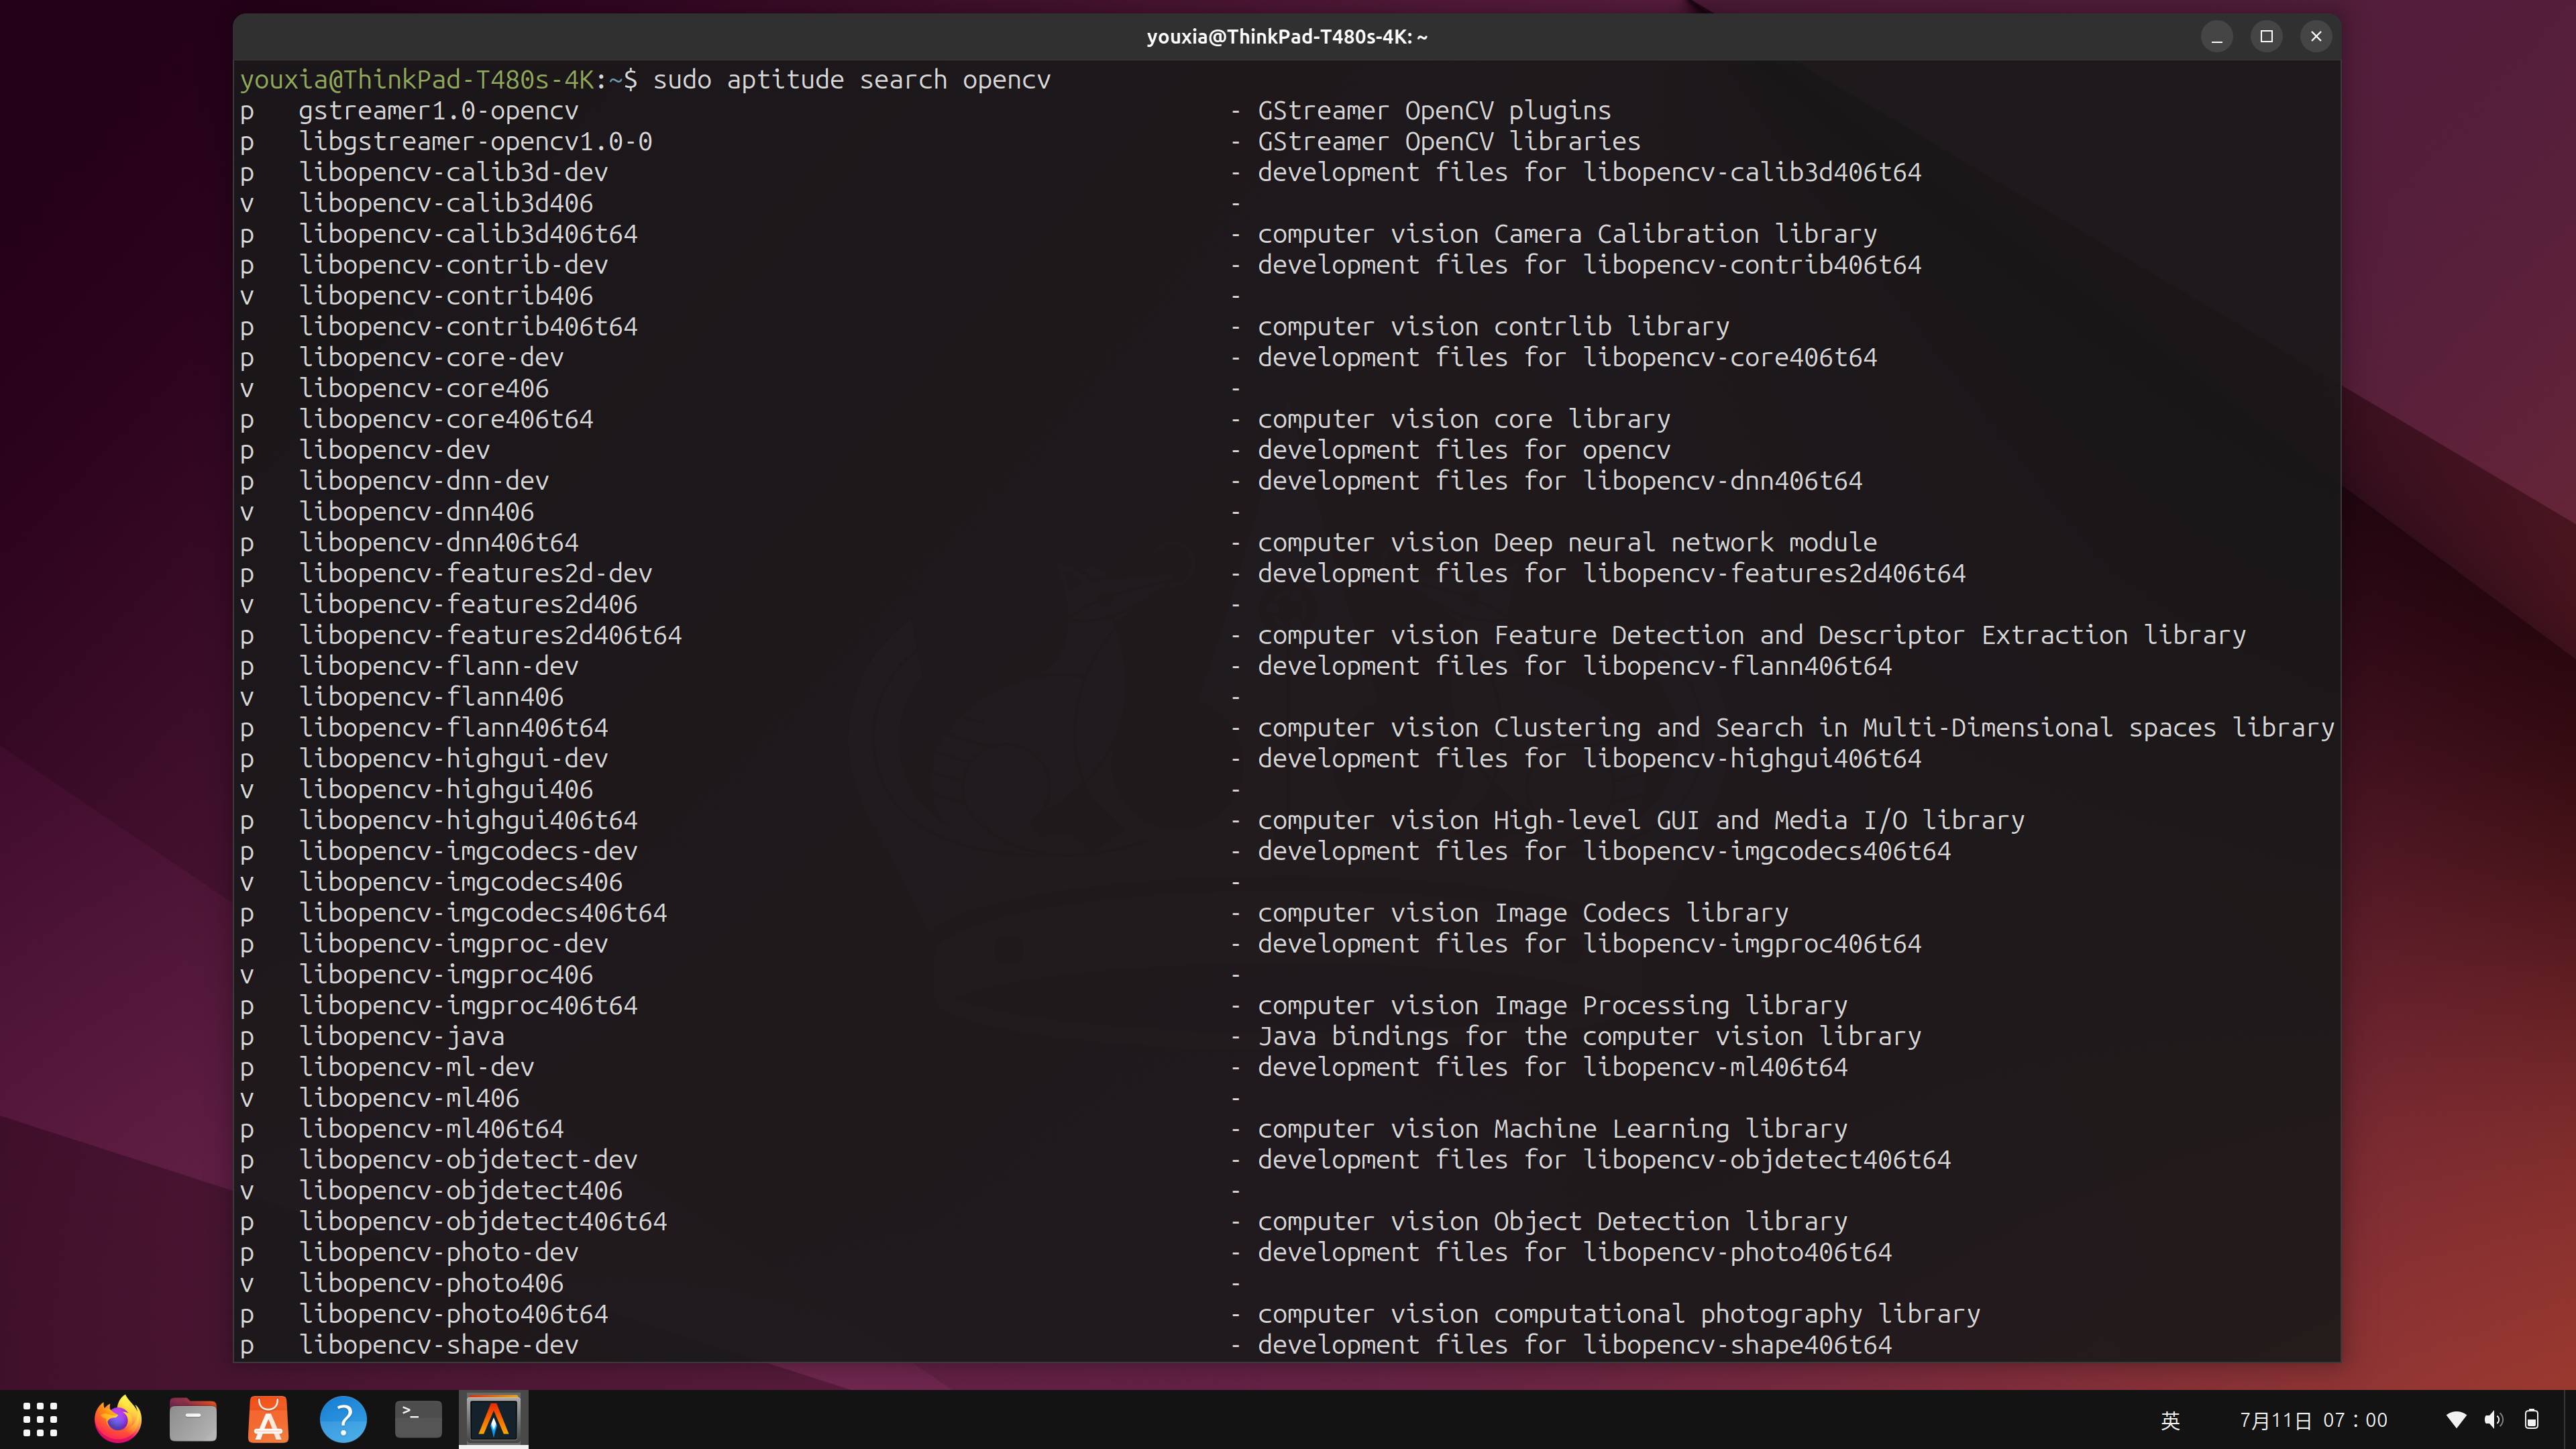Click the package name libopencv-calib3d406t64
Image resolution: width=2576 pixels, height=1449 pixels.
468,235
